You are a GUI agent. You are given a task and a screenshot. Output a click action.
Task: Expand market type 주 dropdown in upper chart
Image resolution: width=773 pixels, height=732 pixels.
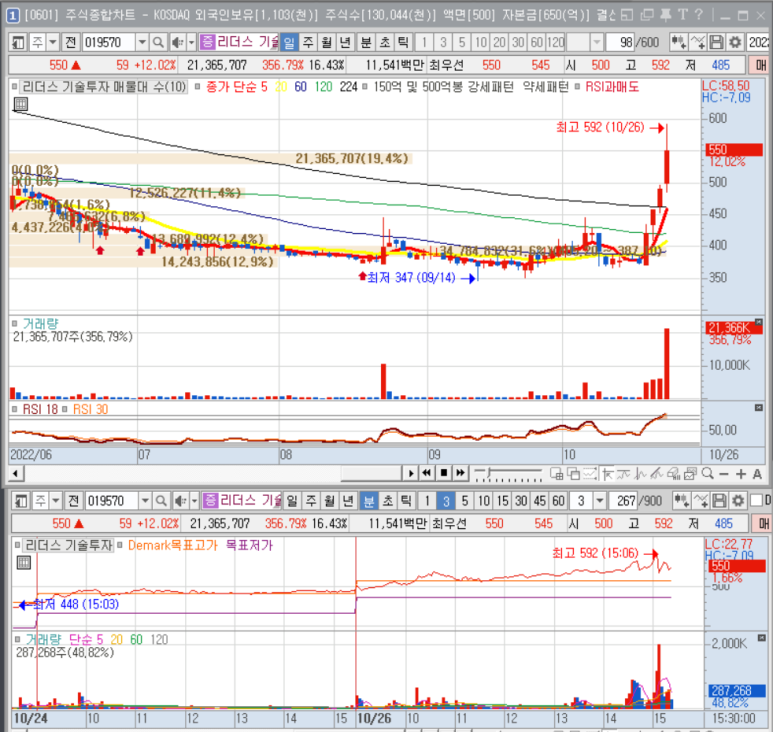53,42
